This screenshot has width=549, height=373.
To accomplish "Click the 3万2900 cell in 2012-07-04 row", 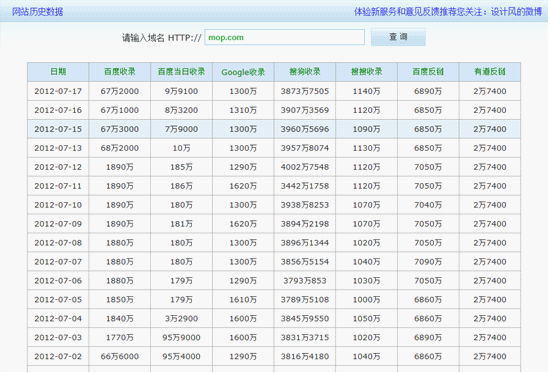I will click(x=181, y=318).
